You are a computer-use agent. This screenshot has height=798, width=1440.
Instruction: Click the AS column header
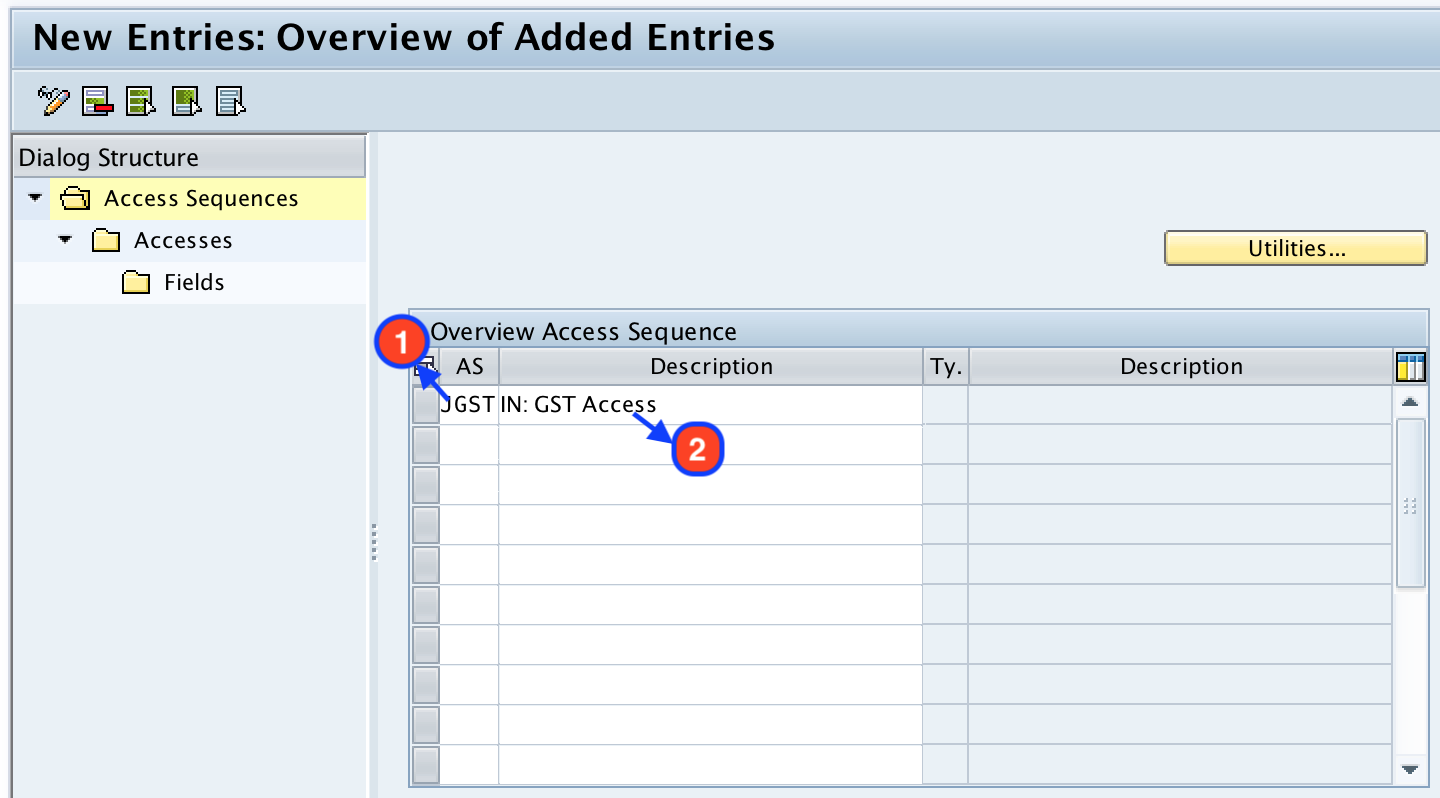[469, 367]
